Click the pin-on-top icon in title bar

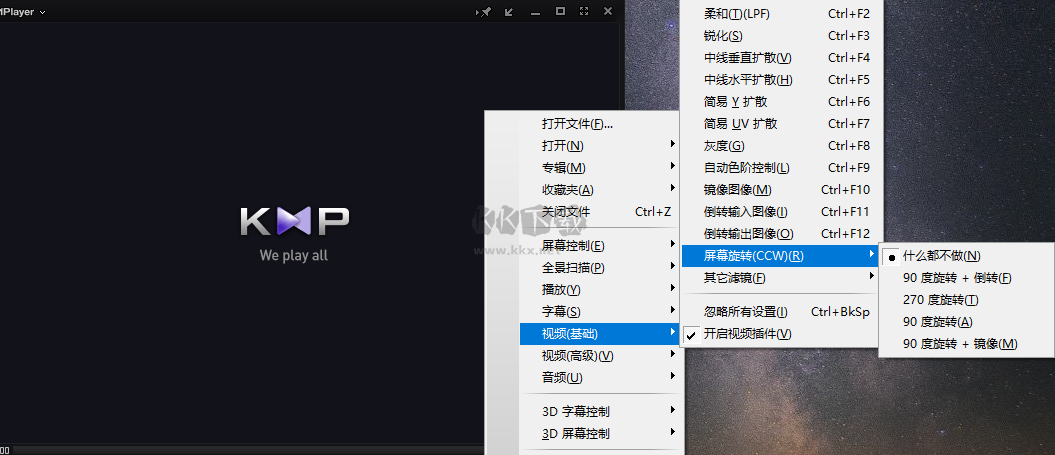click(485, 12)
